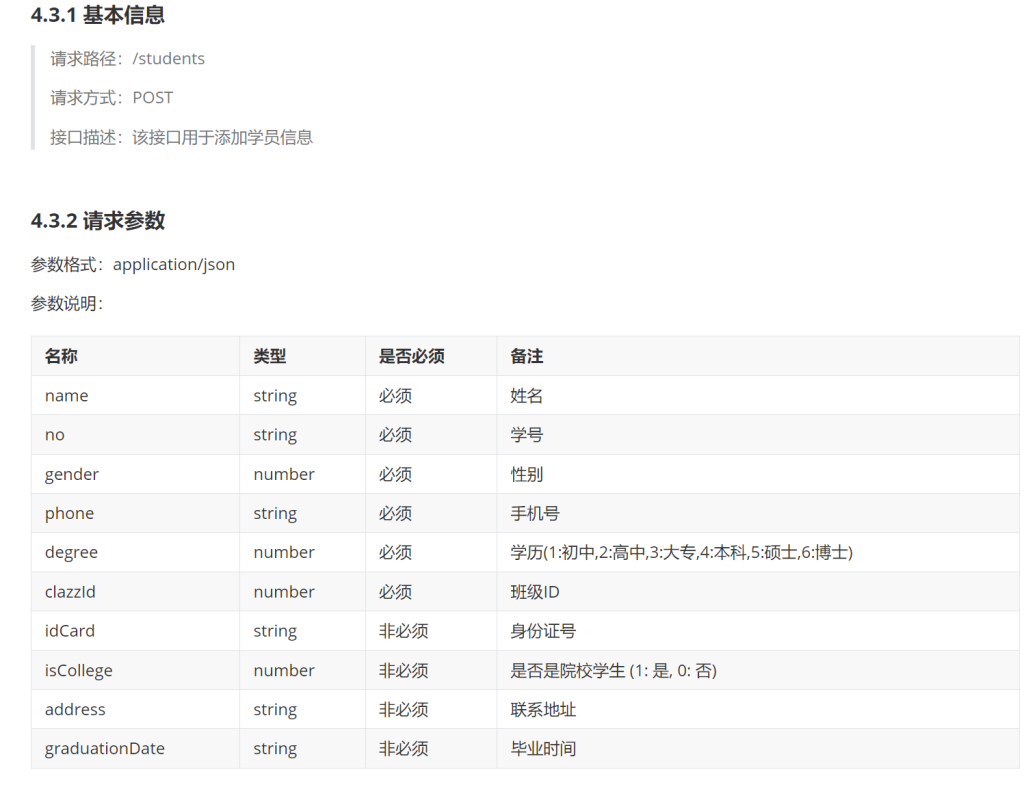Select the "名称" column header
1024x787 pixels.
[61, 356]
